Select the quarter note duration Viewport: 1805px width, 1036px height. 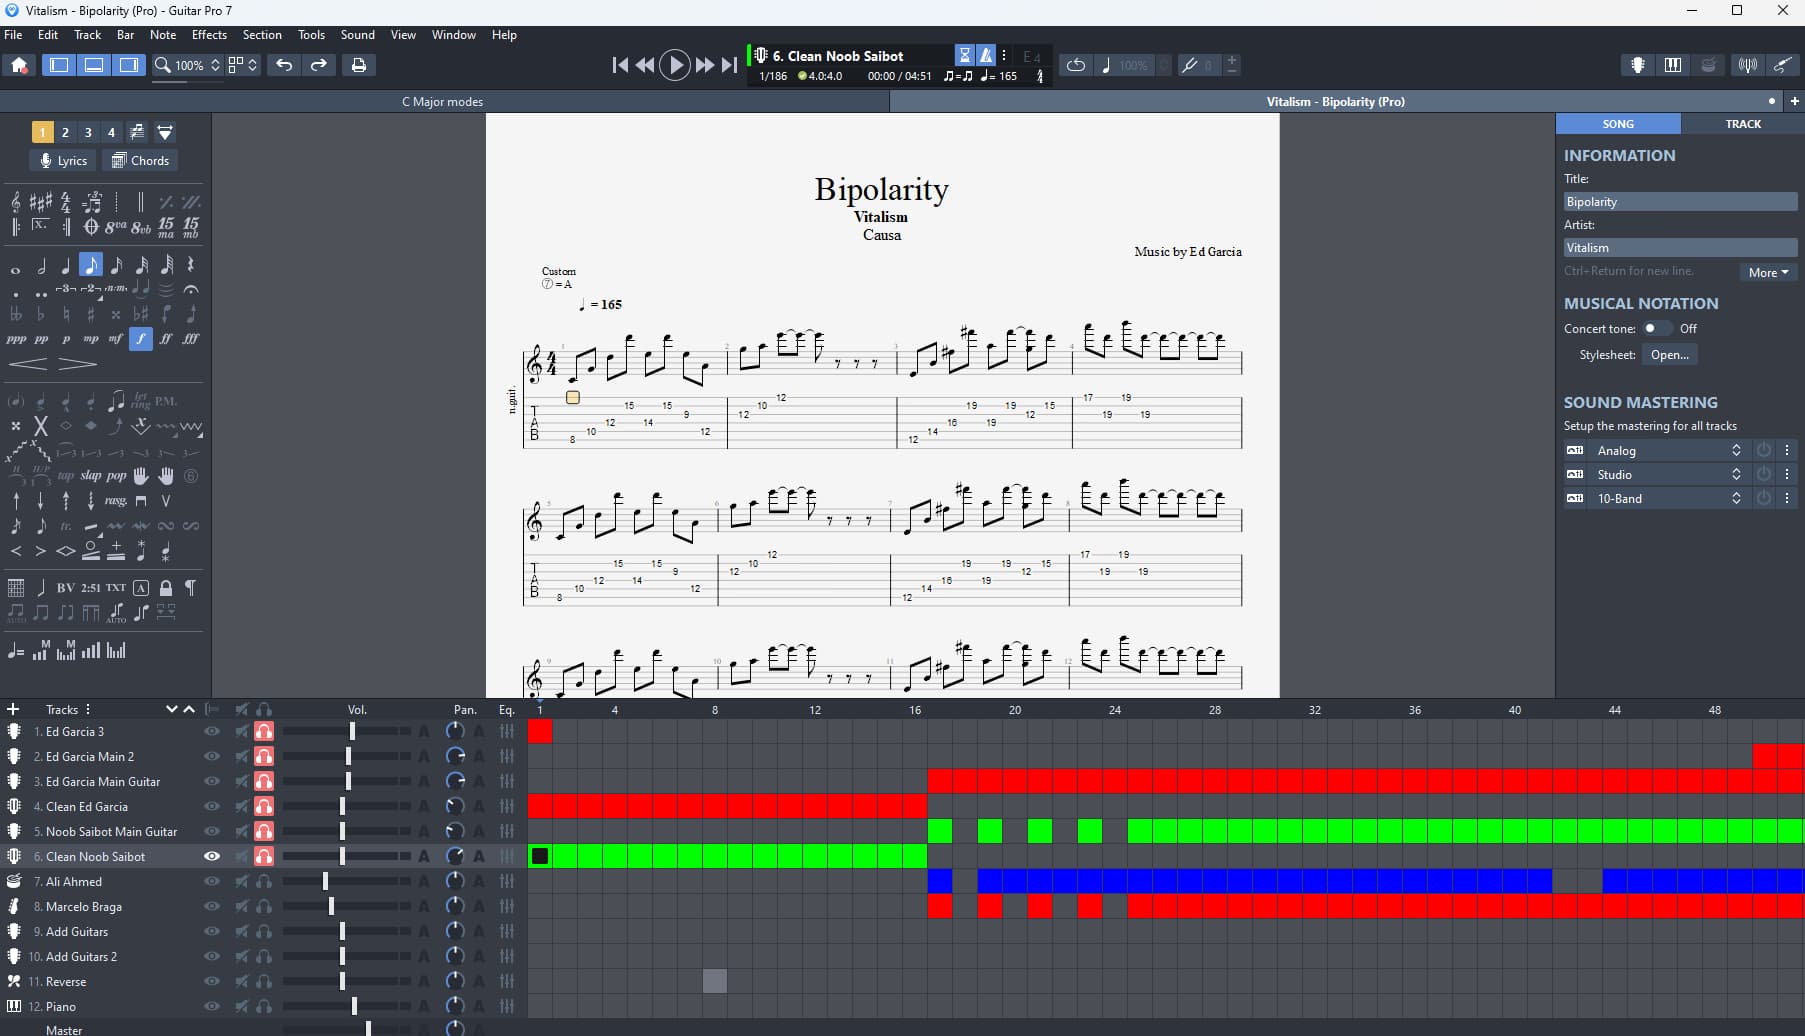coord(66,265)
